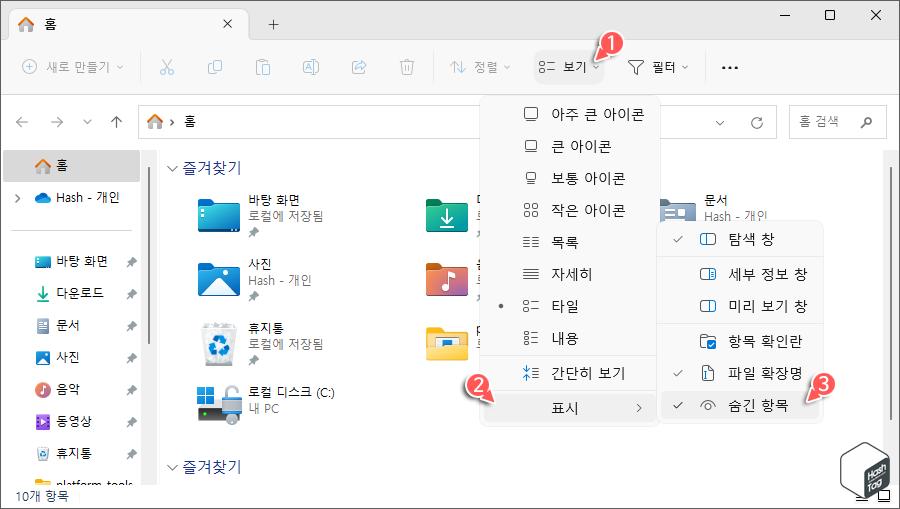Open the 표시 show submenu
The width and height of the screenshot is (900, 509).
coord(569,408)
